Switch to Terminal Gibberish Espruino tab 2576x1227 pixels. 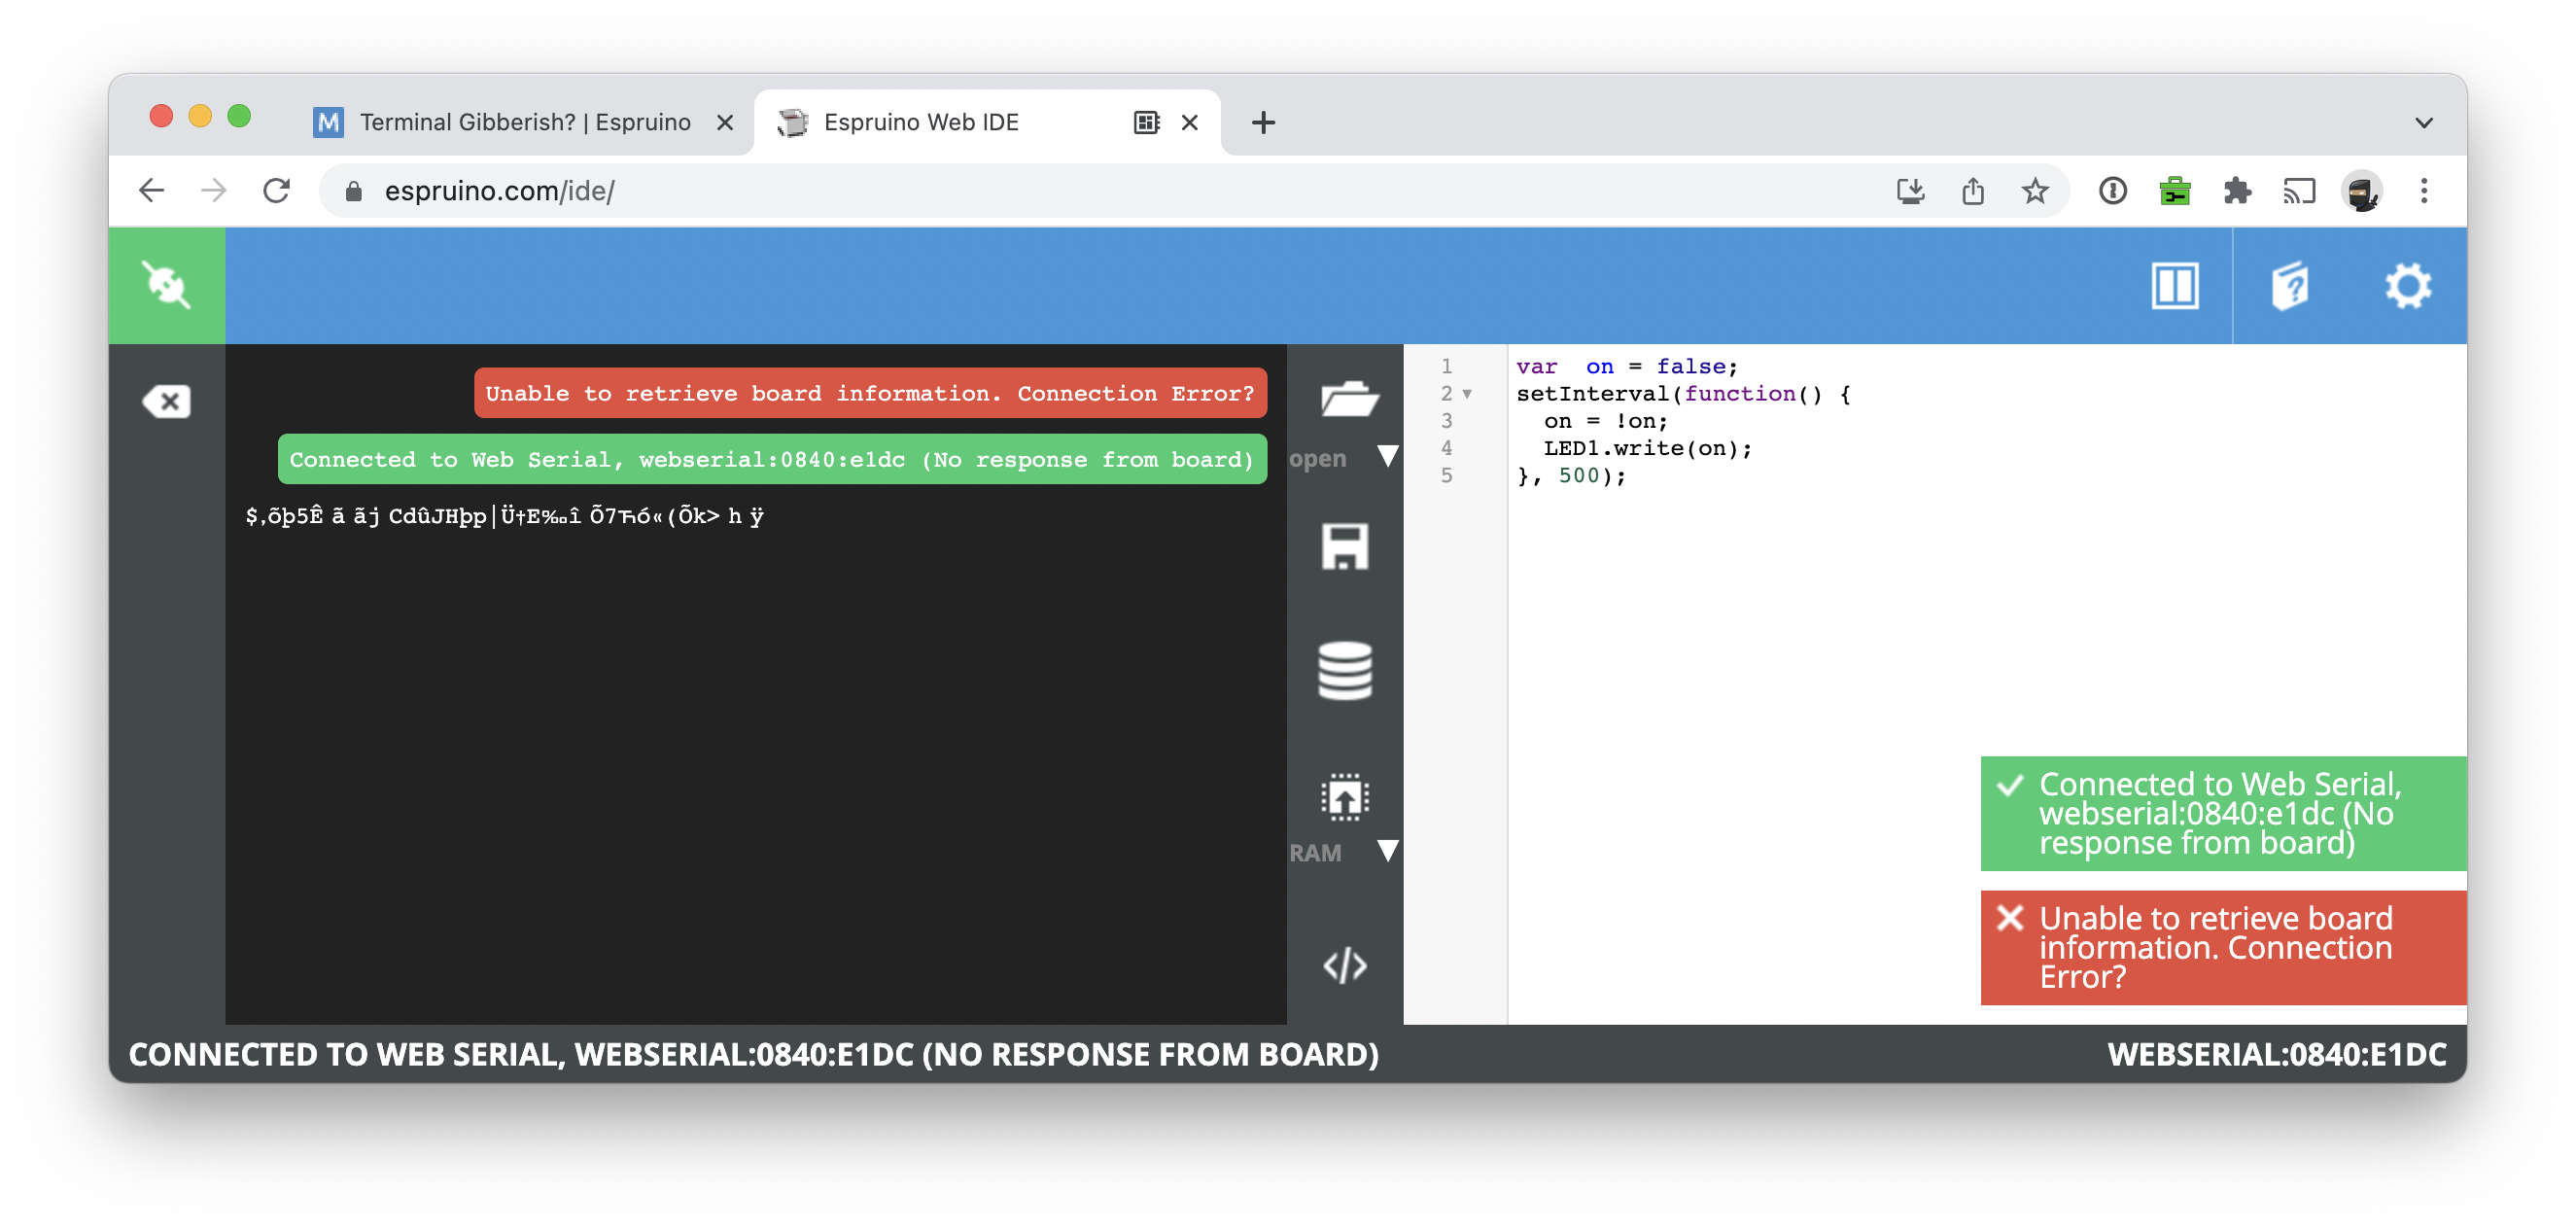(x=524, y=122)
